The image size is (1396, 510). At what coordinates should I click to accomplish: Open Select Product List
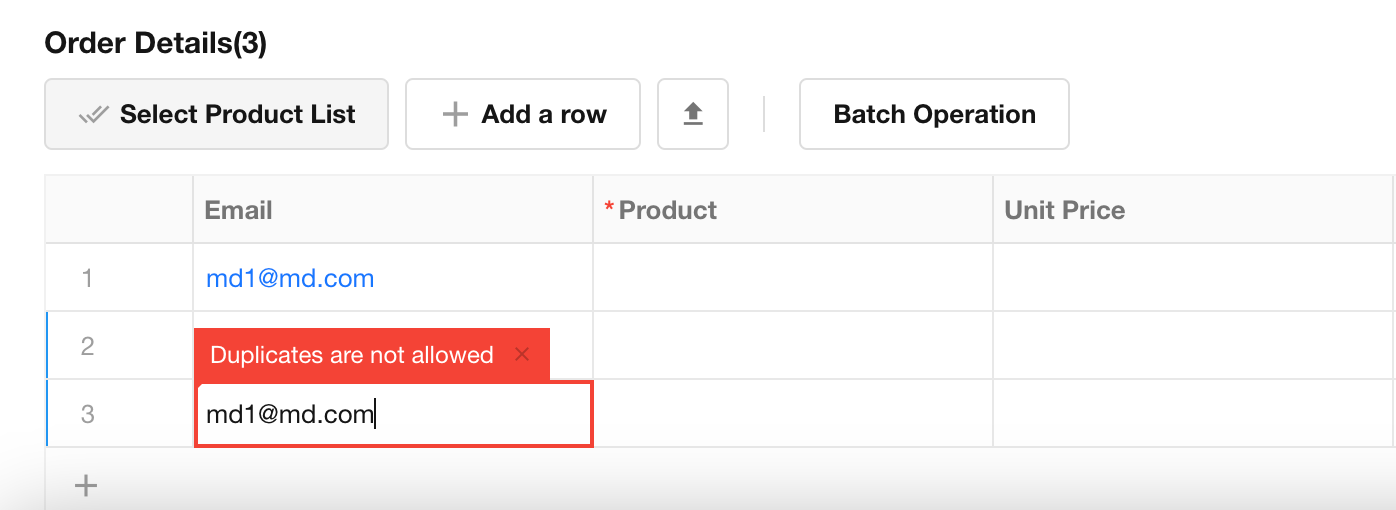coord(216,114)
